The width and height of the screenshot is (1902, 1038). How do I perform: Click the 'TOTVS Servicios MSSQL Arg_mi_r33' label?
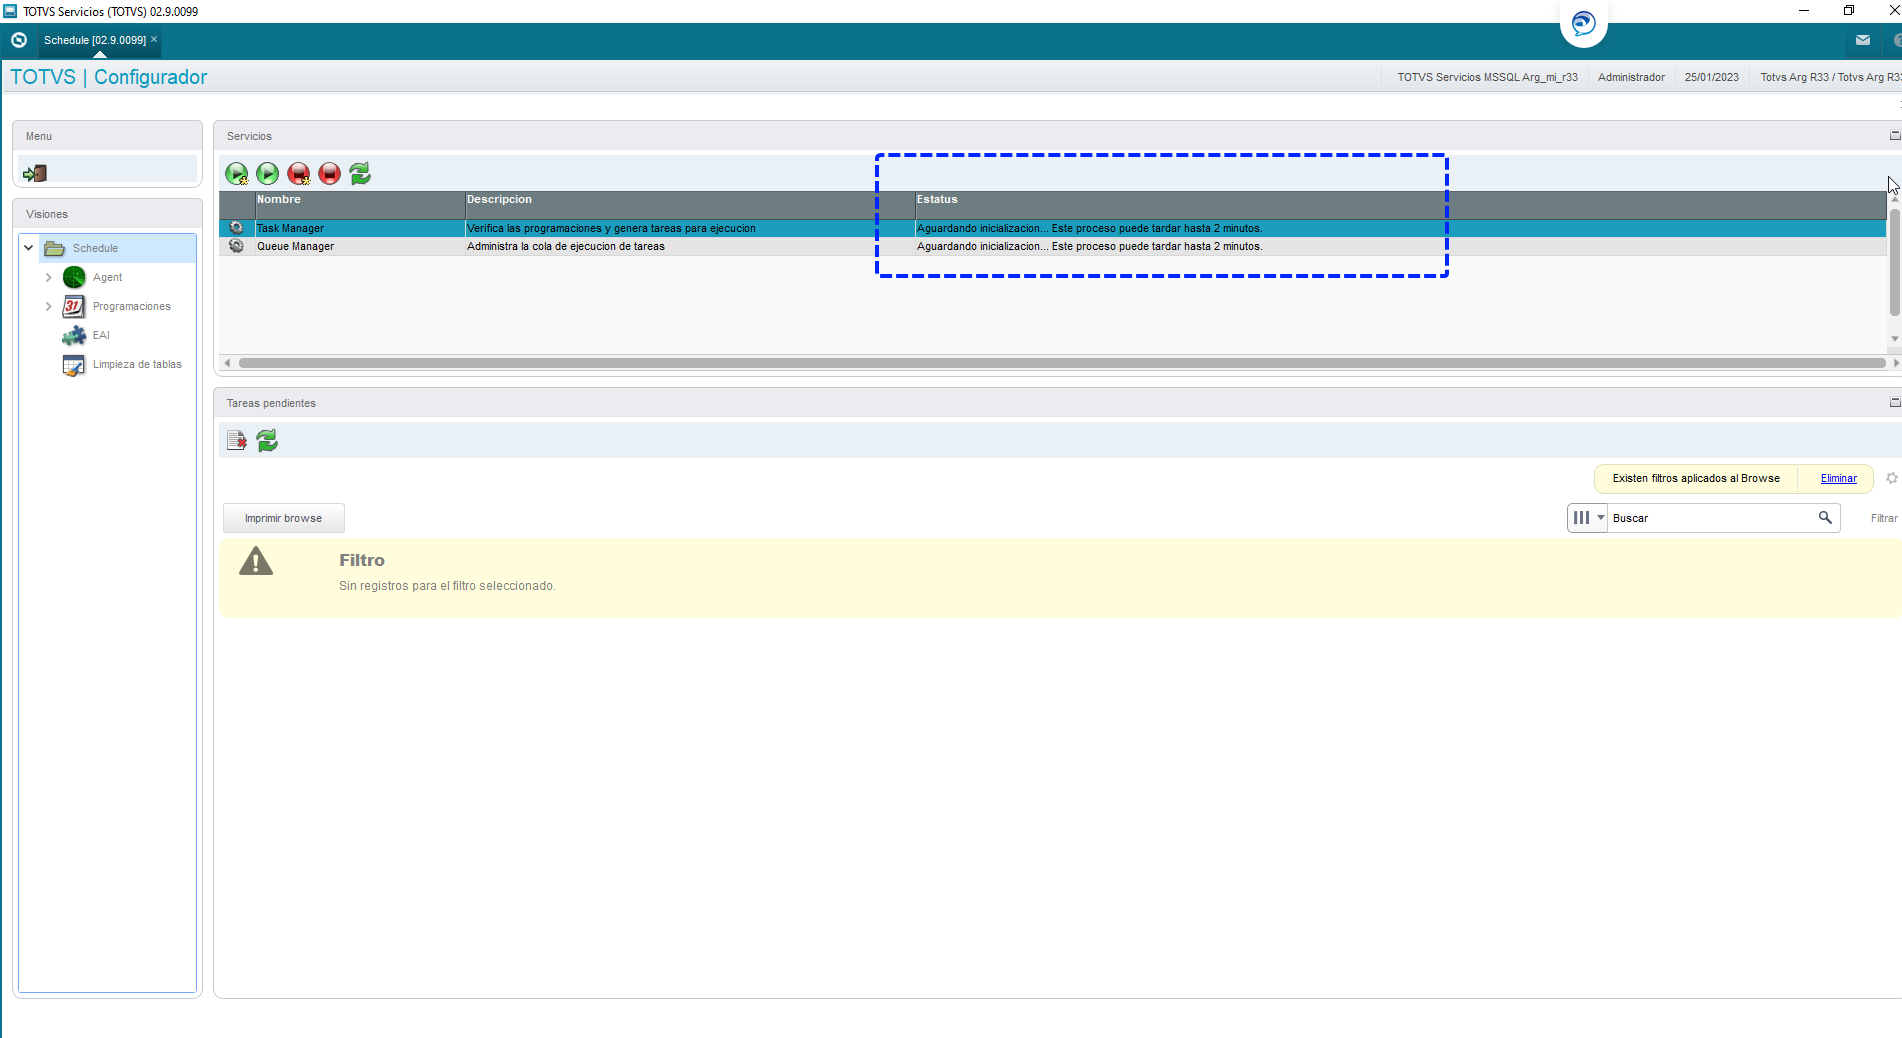1488,77
